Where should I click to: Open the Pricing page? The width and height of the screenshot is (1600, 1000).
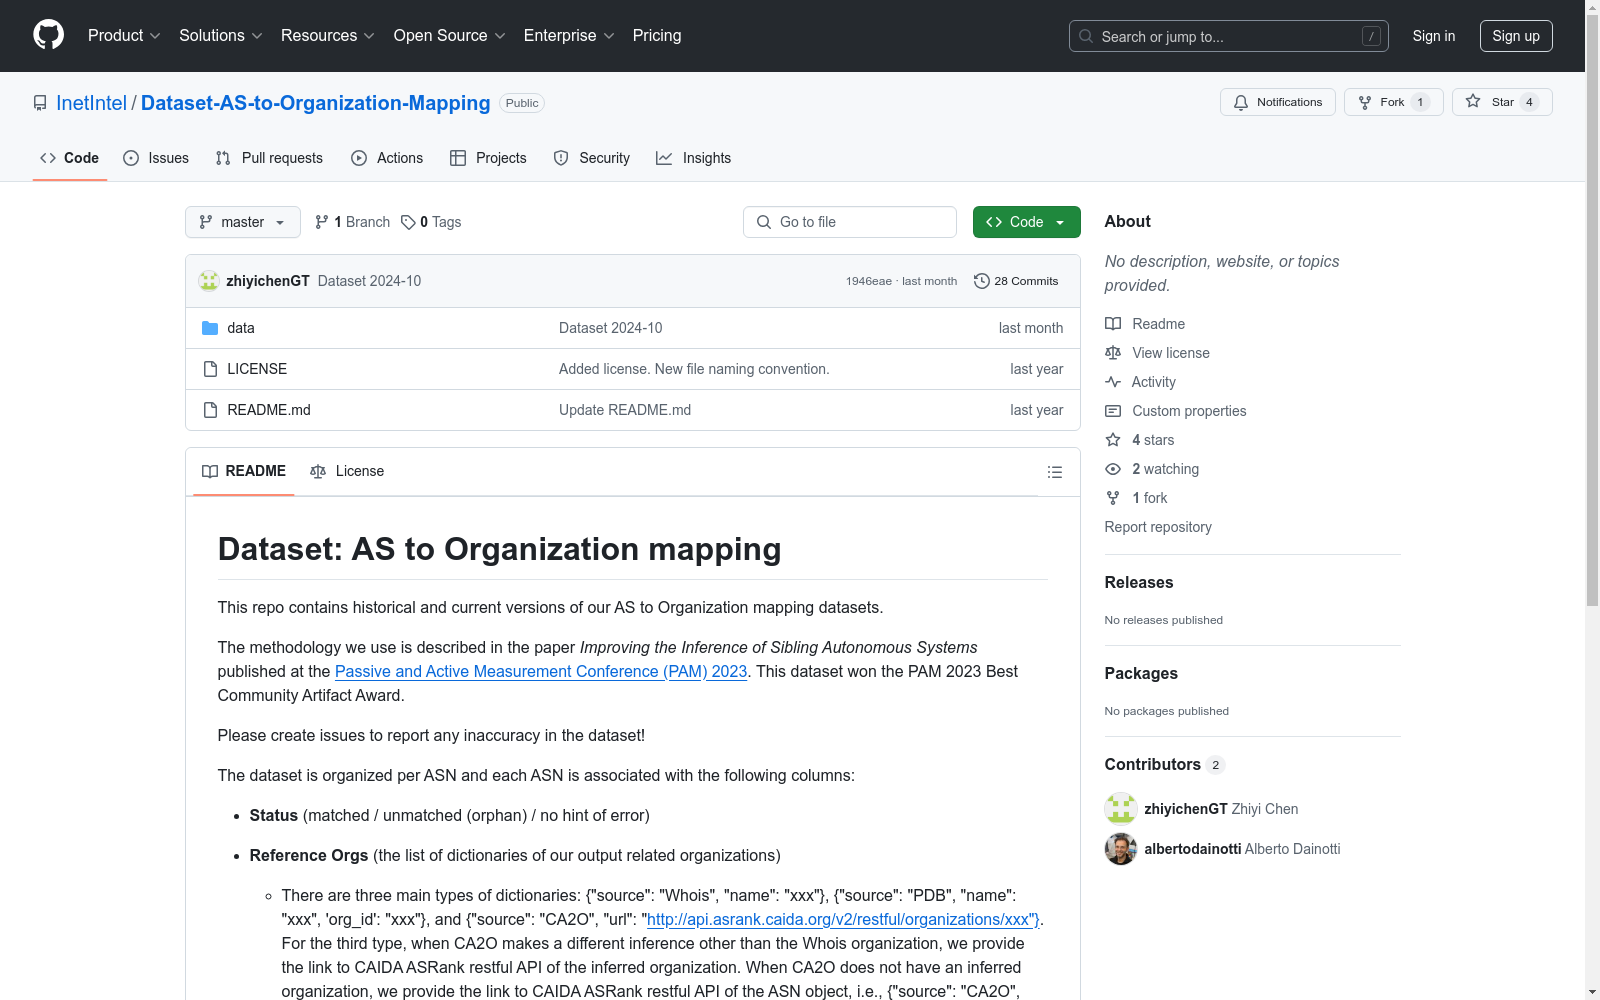[x=657, y=35]
